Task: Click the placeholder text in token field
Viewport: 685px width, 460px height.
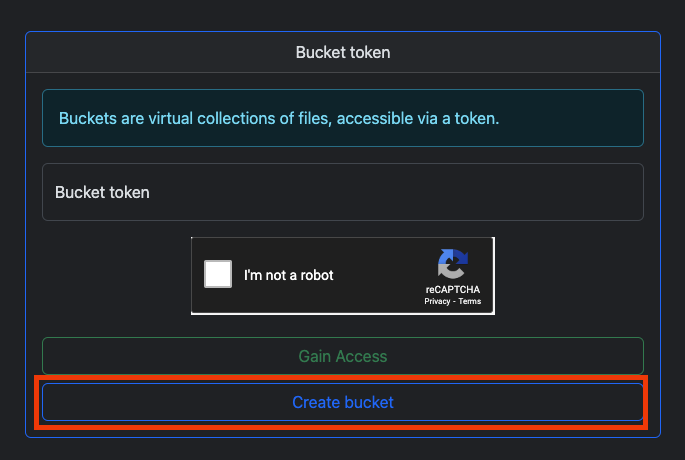Action: [x=102, y=193]
